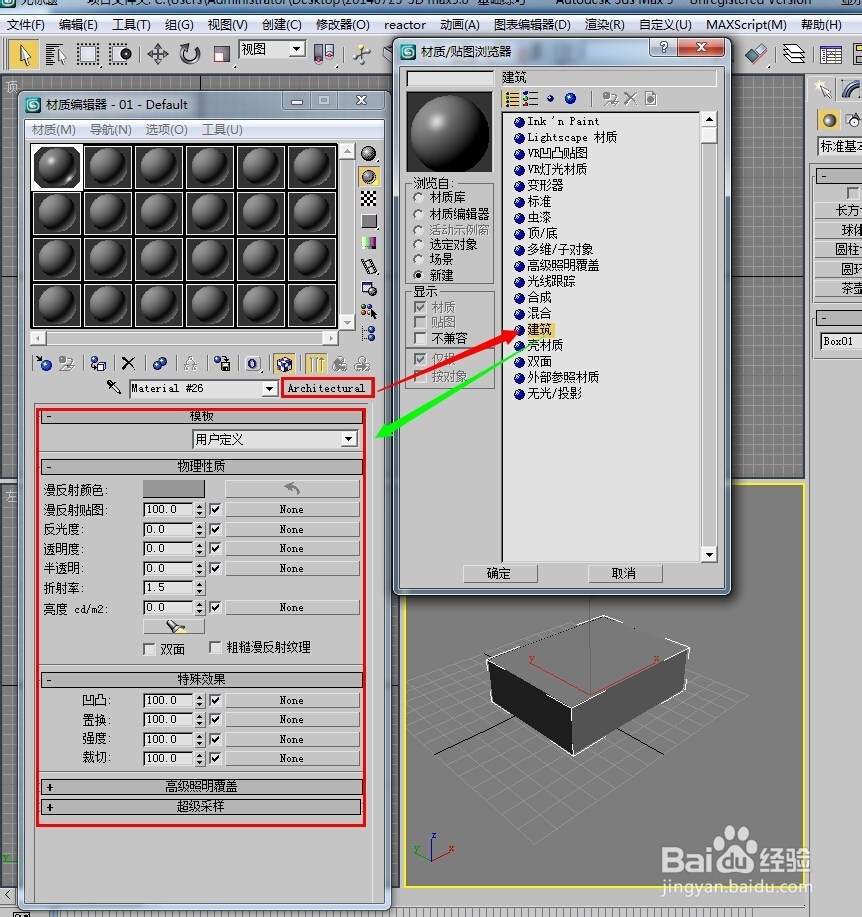Click the Architectural material type button

[326, 388]
